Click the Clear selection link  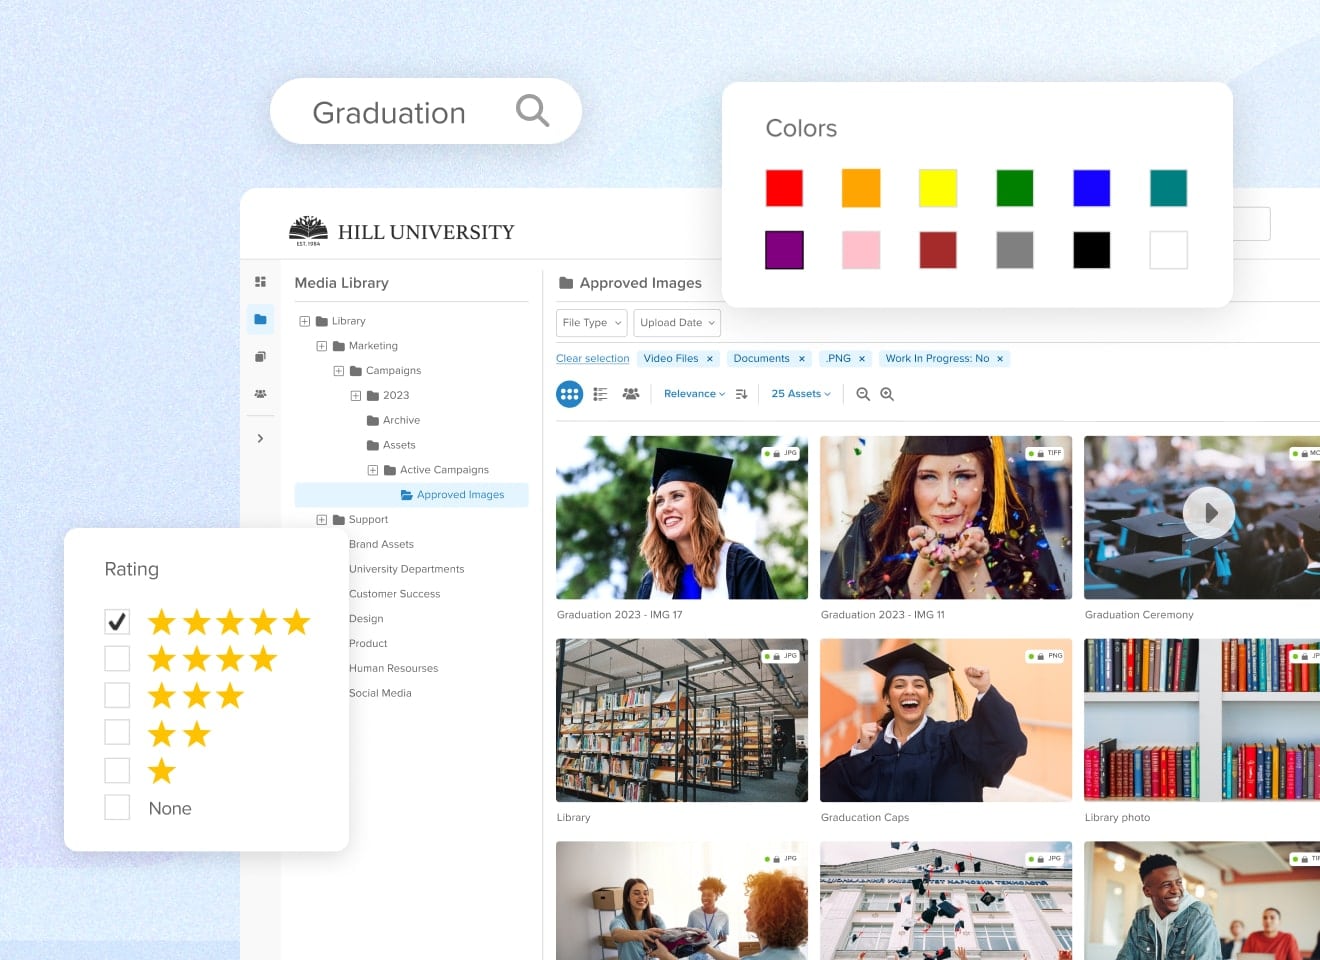tap(592, 359)
